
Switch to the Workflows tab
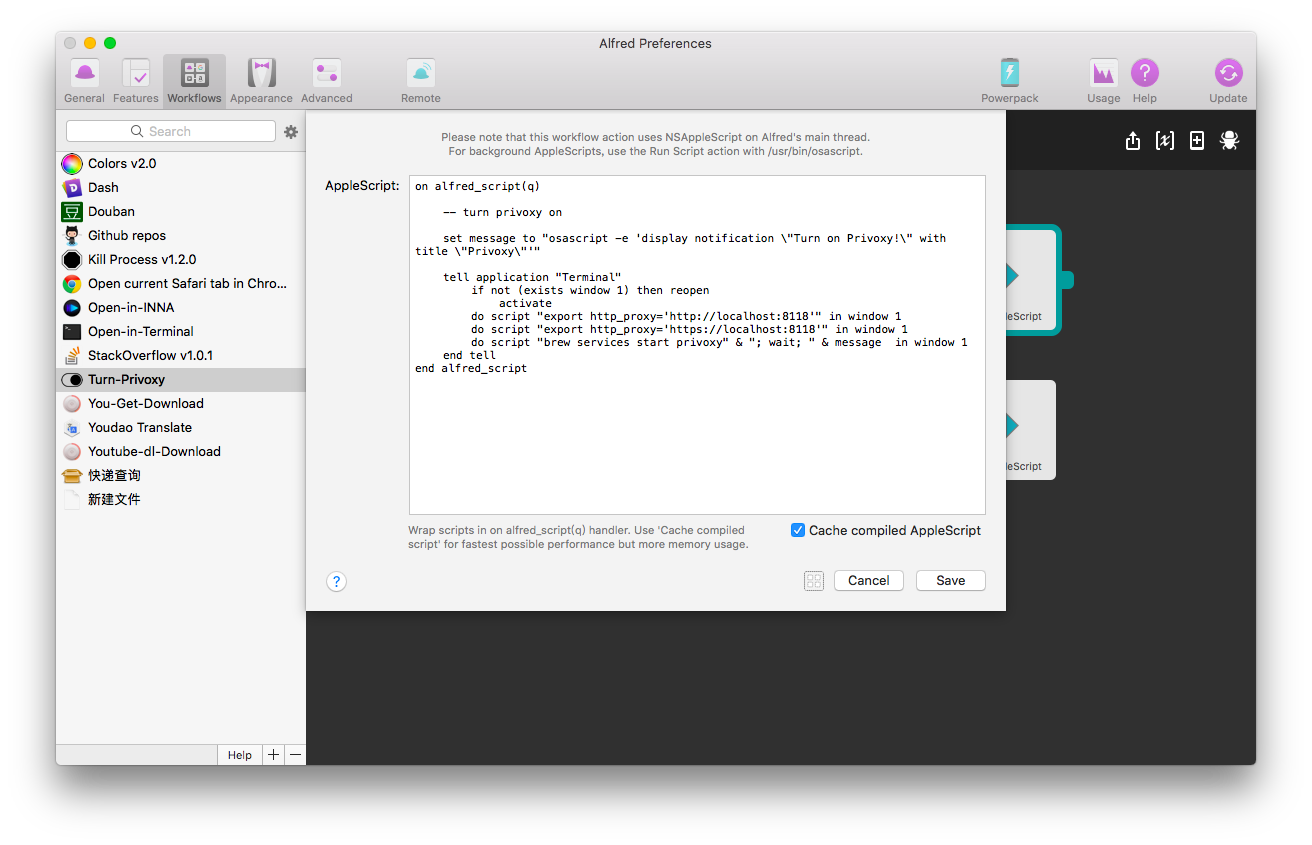pyautogui.click(x=194, y=80)
